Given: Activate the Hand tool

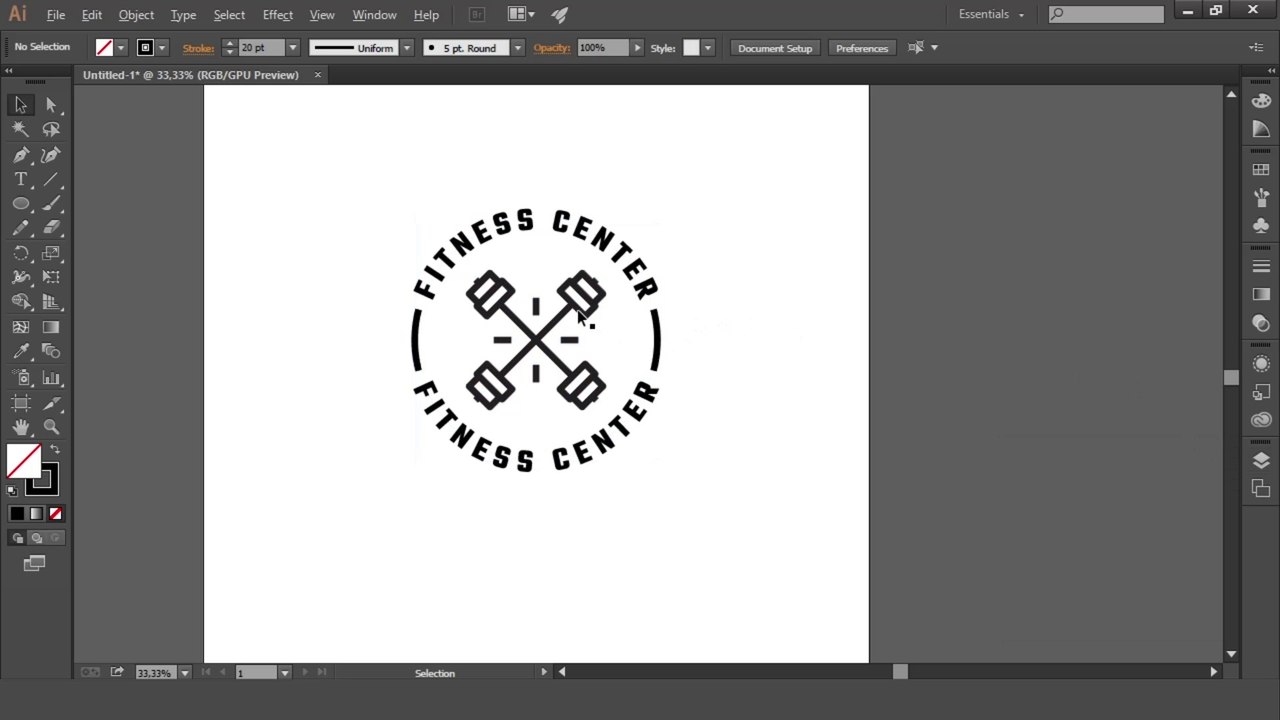Looking at the screenshot, I should coord(21,427).
